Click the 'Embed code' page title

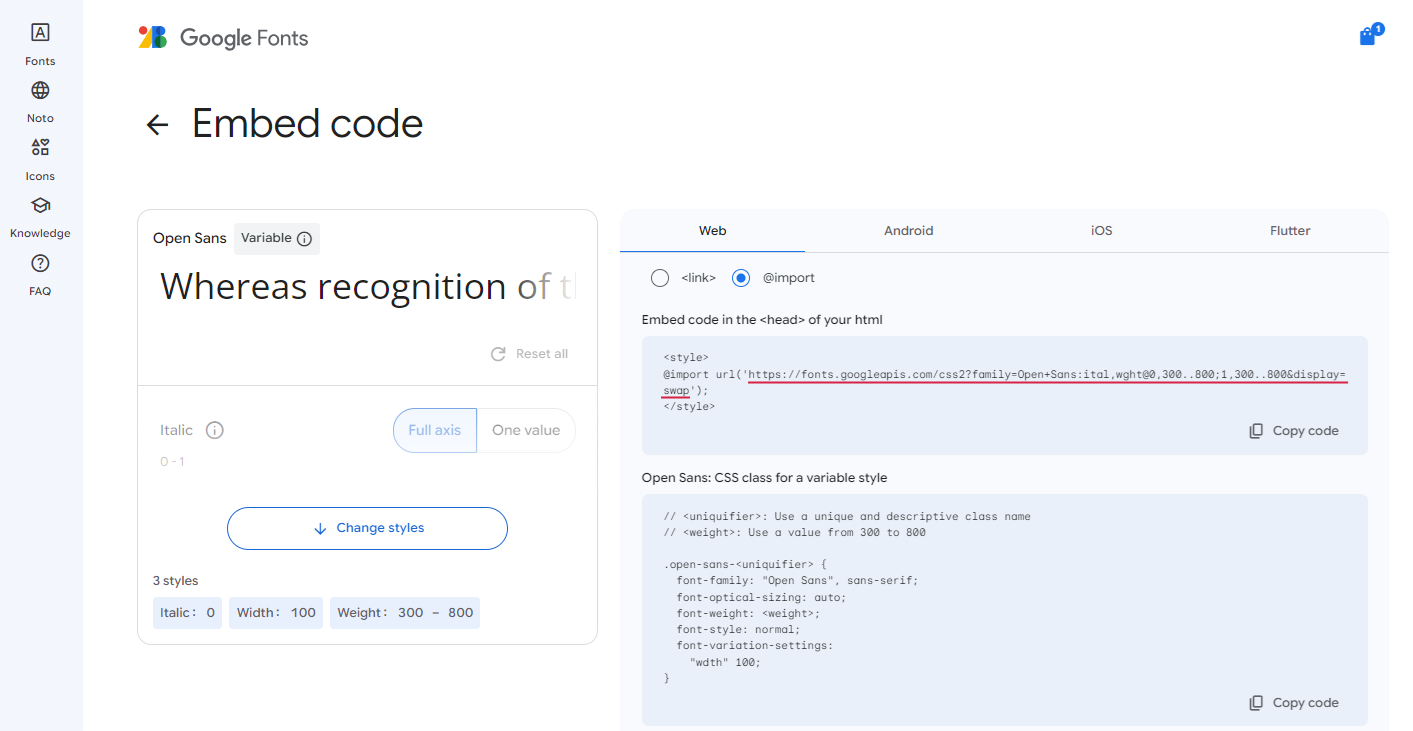click(x=308, y=124)
